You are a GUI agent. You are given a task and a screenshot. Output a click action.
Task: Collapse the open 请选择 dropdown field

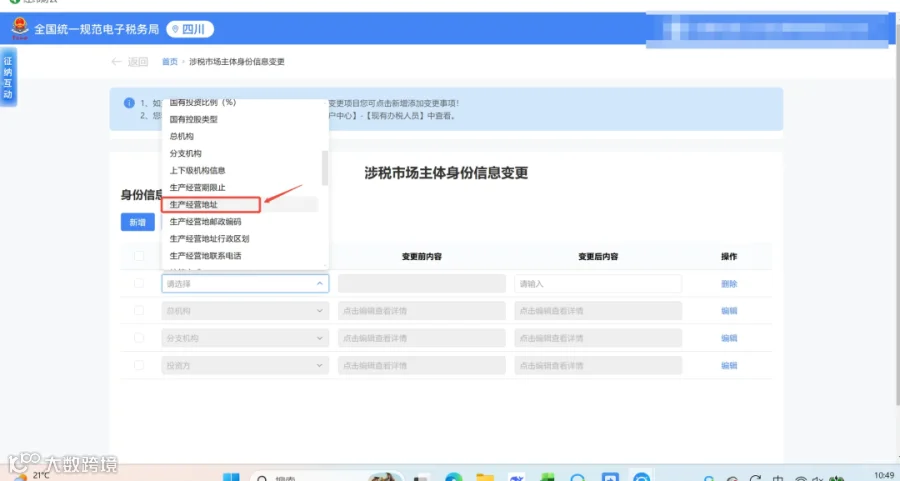coord(245,284)
